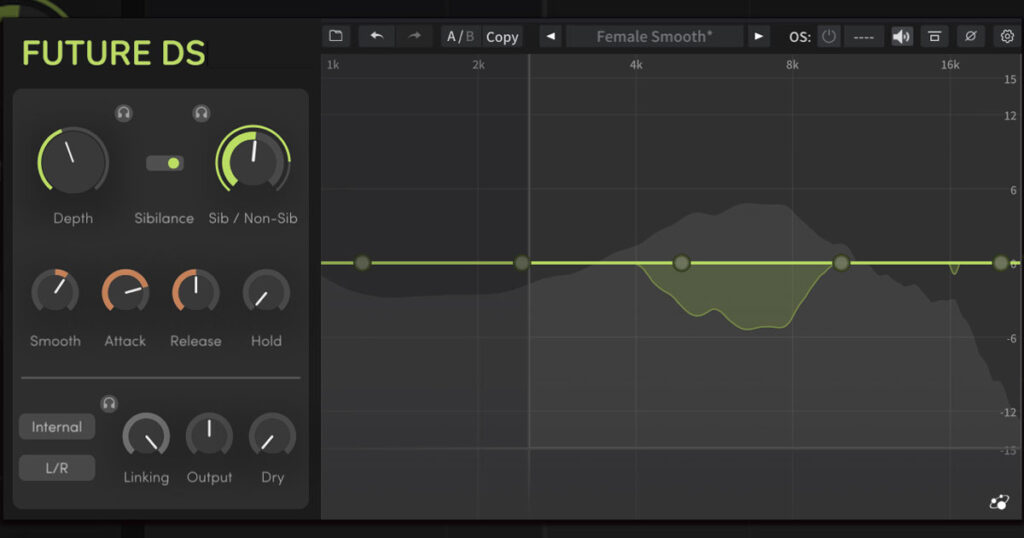Toggle the speaker audition icon
The width and height of the screenshot is (1024, 538).
coord(902,37)
